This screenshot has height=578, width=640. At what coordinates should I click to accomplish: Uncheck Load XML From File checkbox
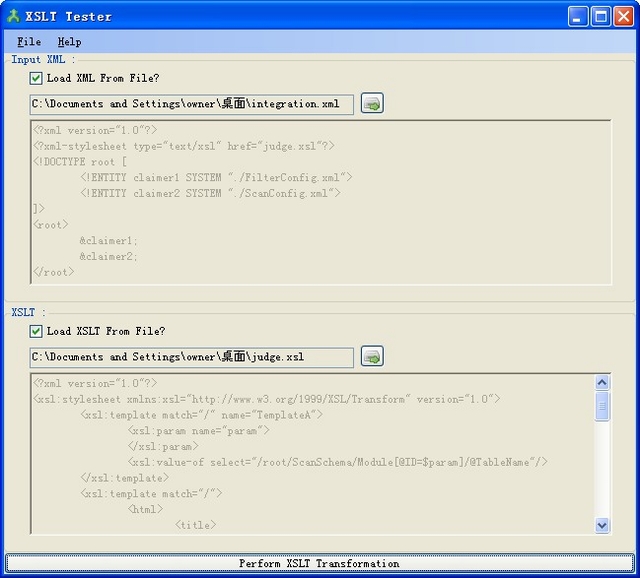tap(36, 78)
